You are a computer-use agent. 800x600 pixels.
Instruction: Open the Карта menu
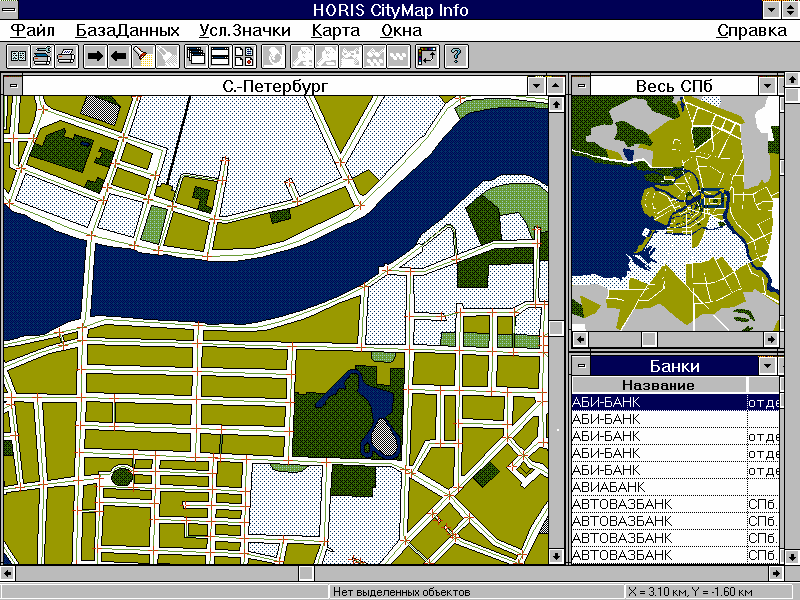click(335, 30)
